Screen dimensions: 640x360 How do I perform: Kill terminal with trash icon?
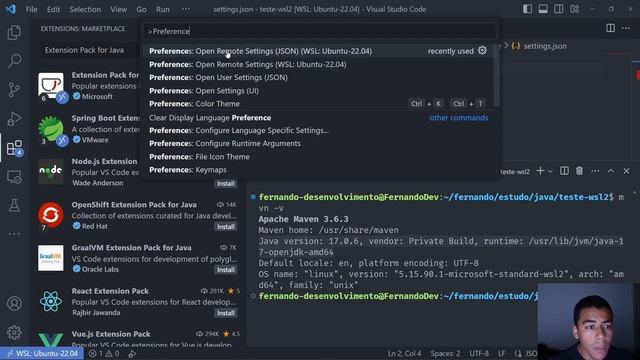580,171
